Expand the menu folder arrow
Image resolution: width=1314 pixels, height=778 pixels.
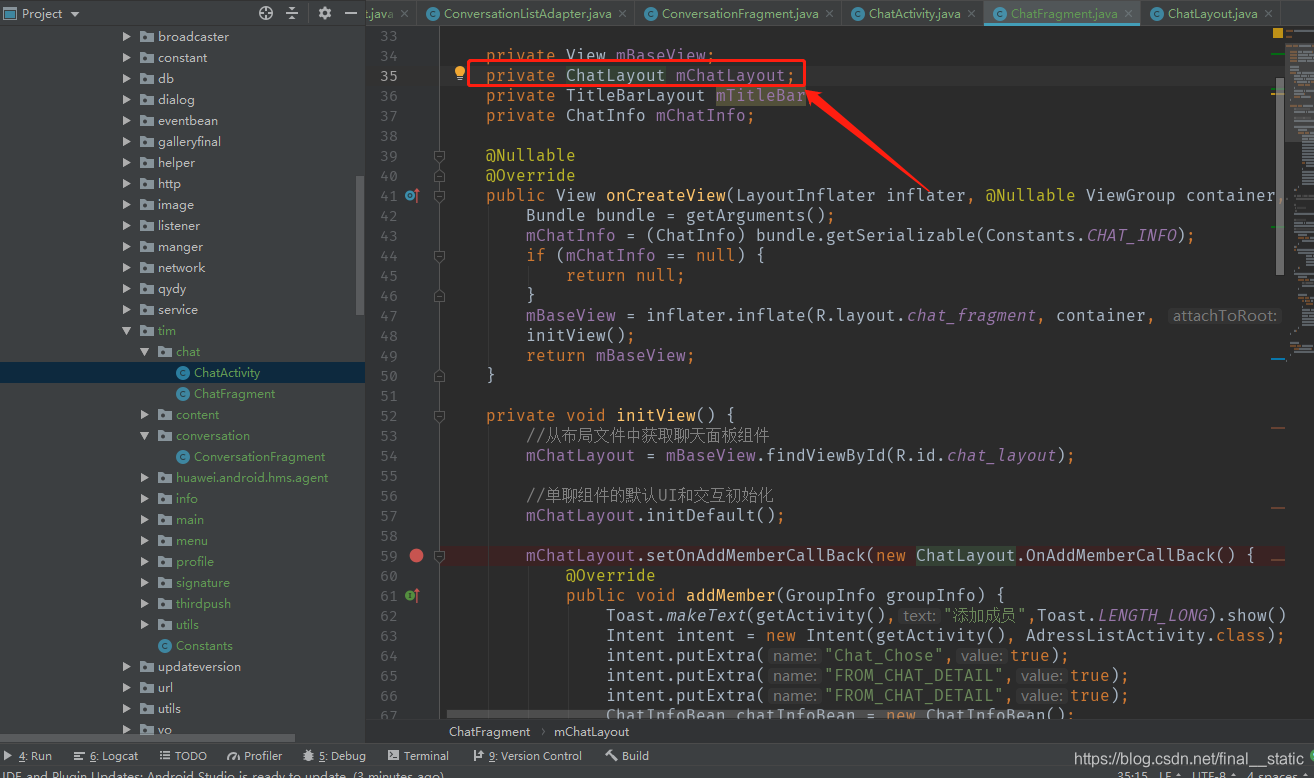point(145,540)
